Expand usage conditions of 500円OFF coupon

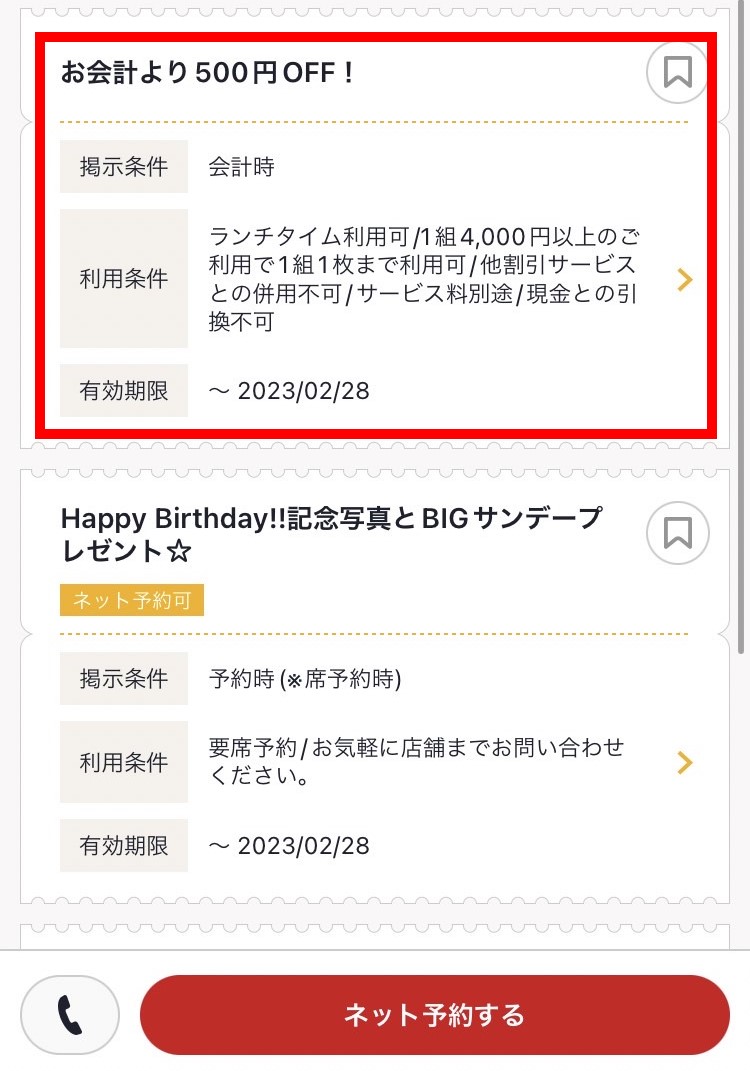click(684, 279)
